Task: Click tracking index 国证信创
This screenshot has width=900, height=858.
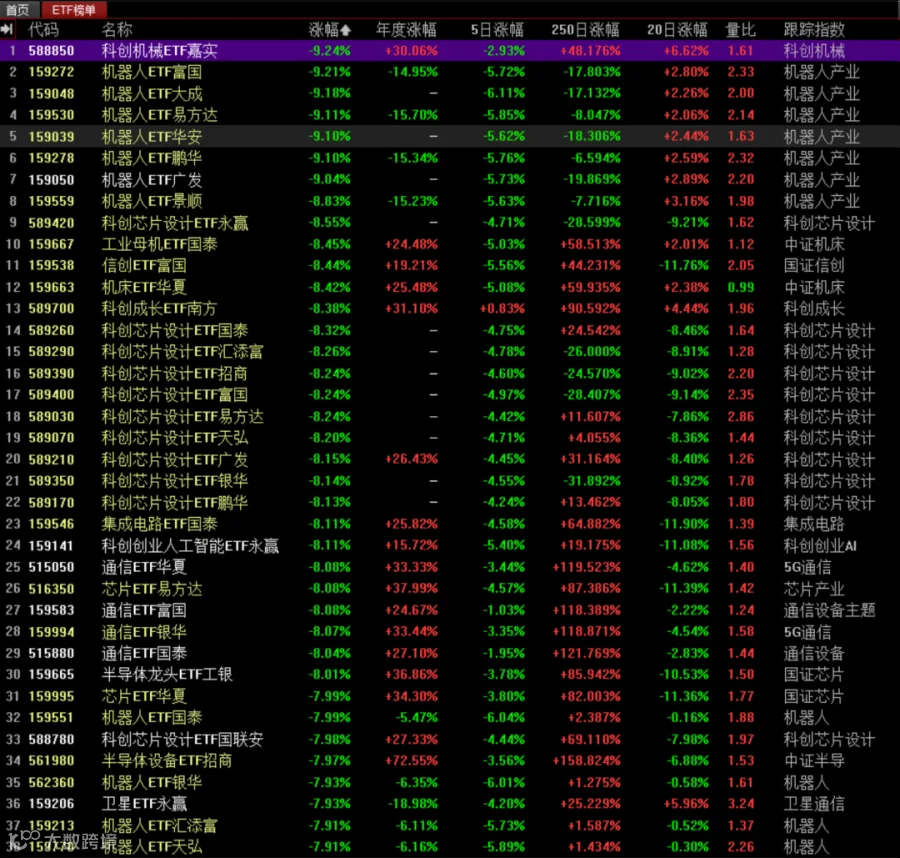Action: pyautogui.click(x=814, y=265)
